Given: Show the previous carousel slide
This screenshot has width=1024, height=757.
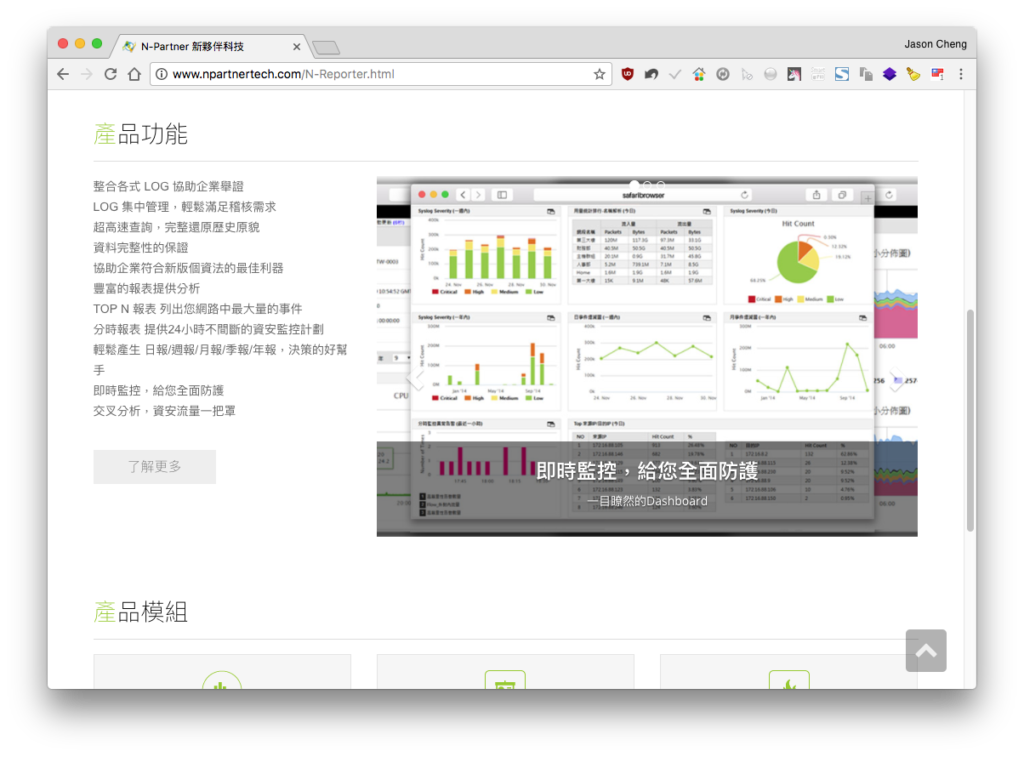Looking at the screenshot, I should click(415, 379).
